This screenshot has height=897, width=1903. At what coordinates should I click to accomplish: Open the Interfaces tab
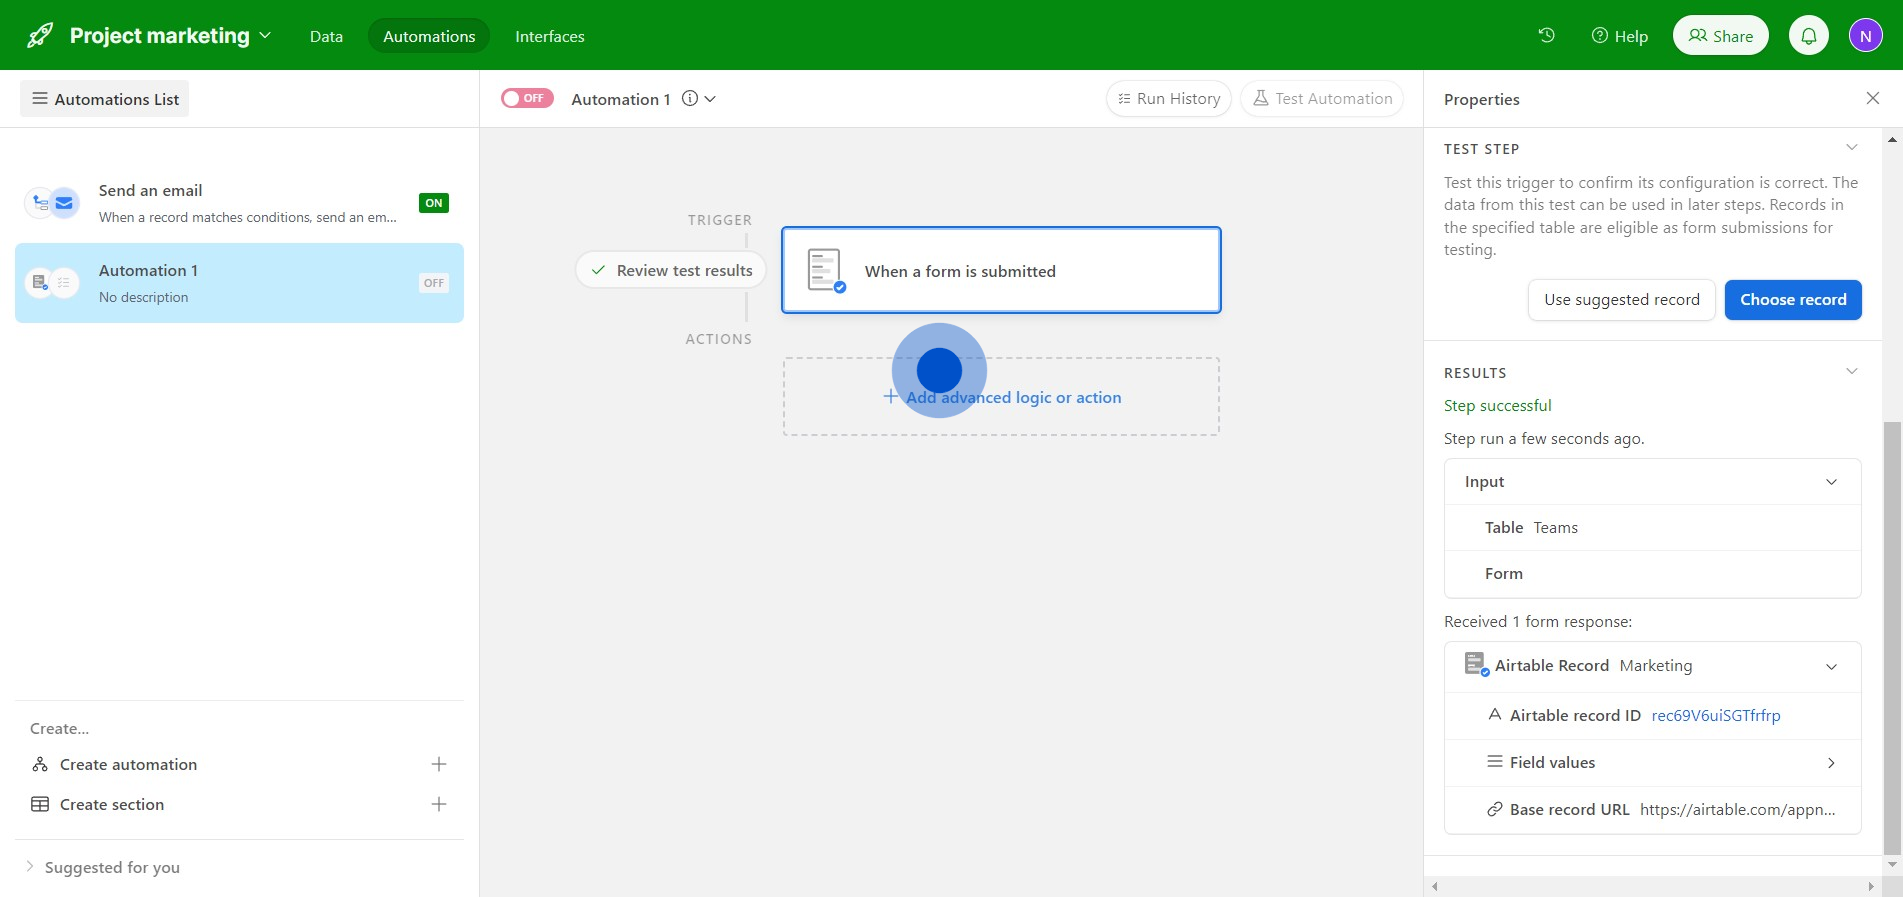[550, 36]
